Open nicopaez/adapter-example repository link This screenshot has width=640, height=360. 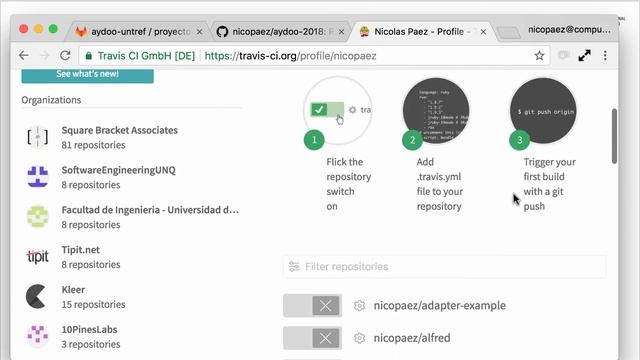tap(440, 305)
